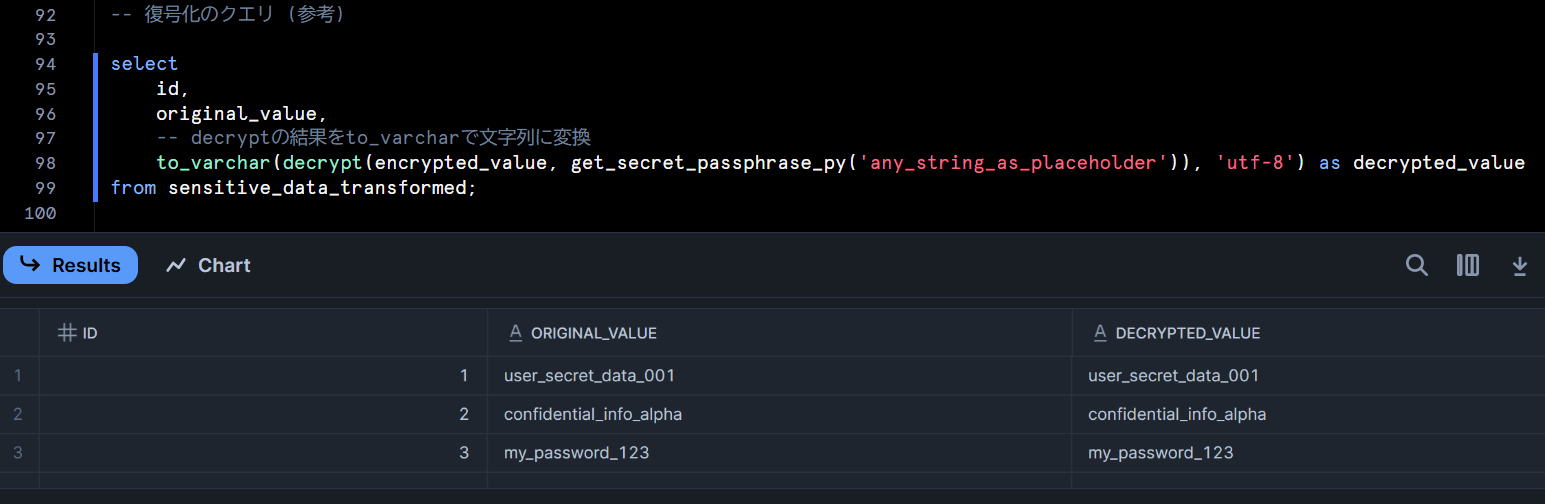Screen dimensions: 1545x504
Task: Select row number 2 in results
Action: coord(19,414)
